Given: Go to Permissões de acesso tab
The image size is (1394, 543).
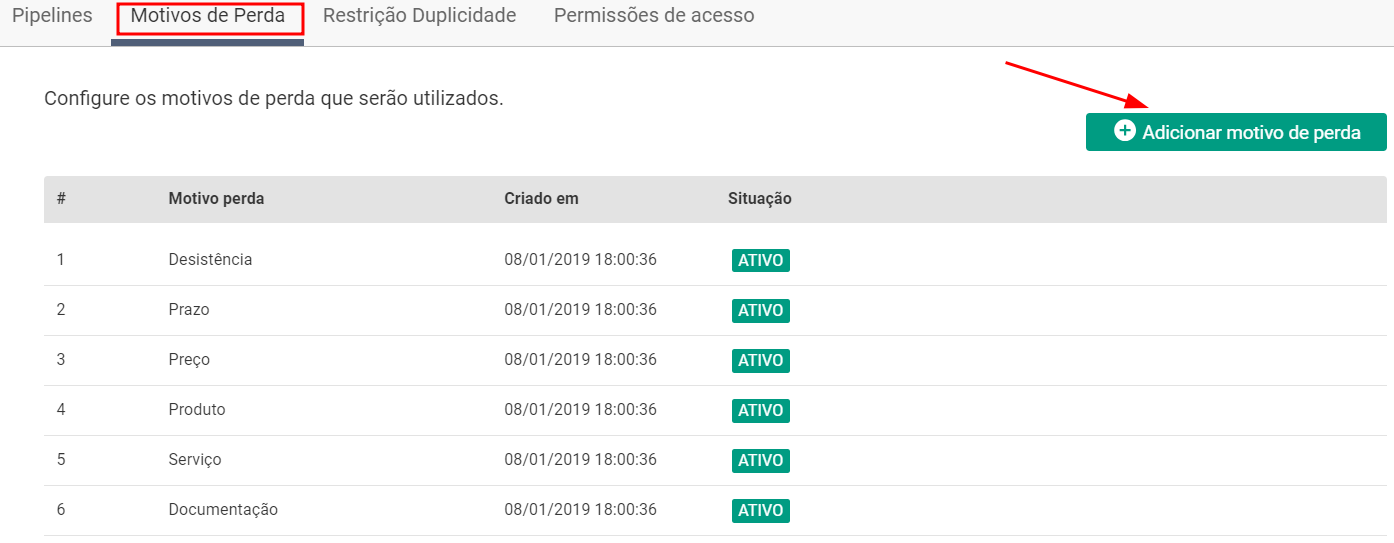Looking at the screenshot, I should tap(654, 16).
